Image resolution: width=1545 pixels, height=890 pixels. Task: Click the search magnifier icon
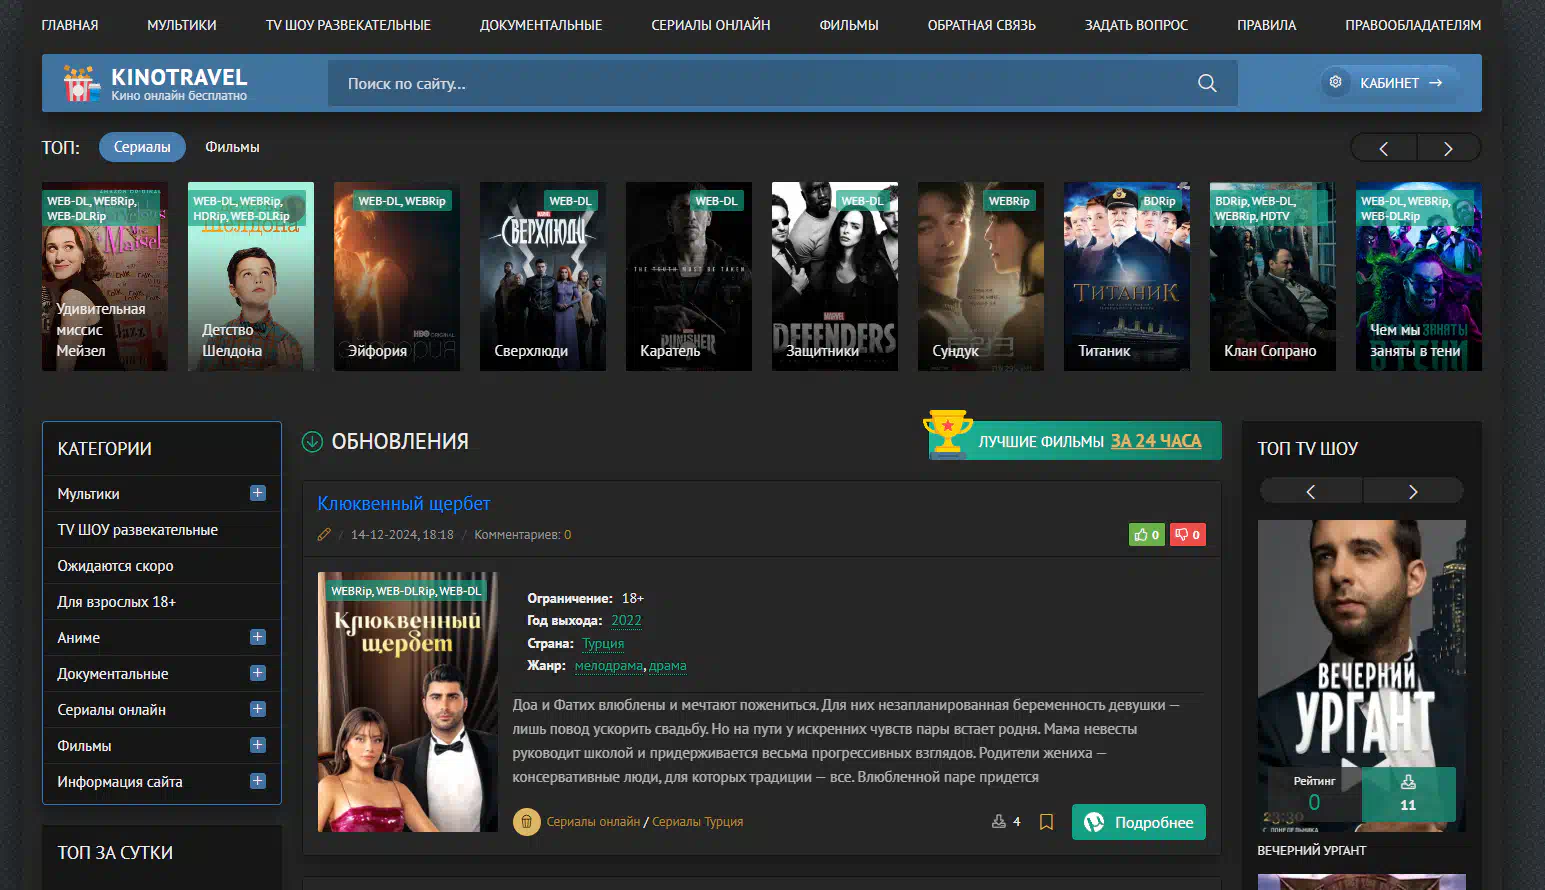(x=1207, y=83)
